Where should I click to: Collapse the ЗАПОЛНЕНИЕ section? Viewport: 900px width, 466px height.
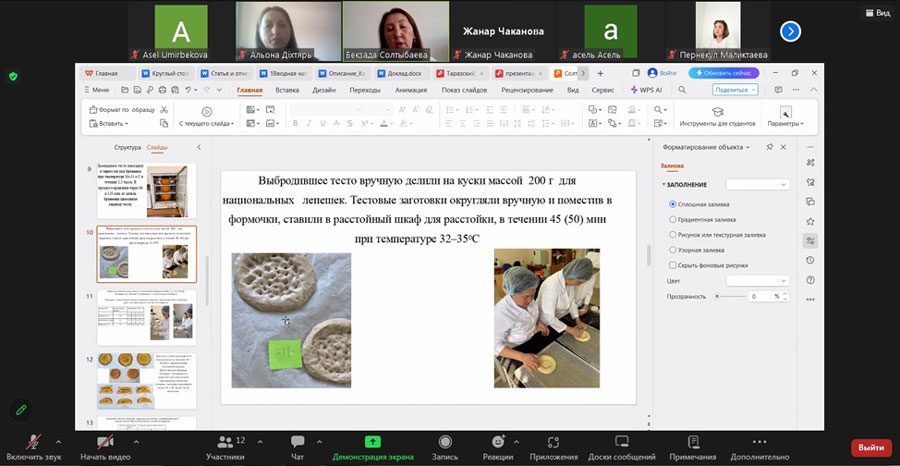[x=663, y=185]
